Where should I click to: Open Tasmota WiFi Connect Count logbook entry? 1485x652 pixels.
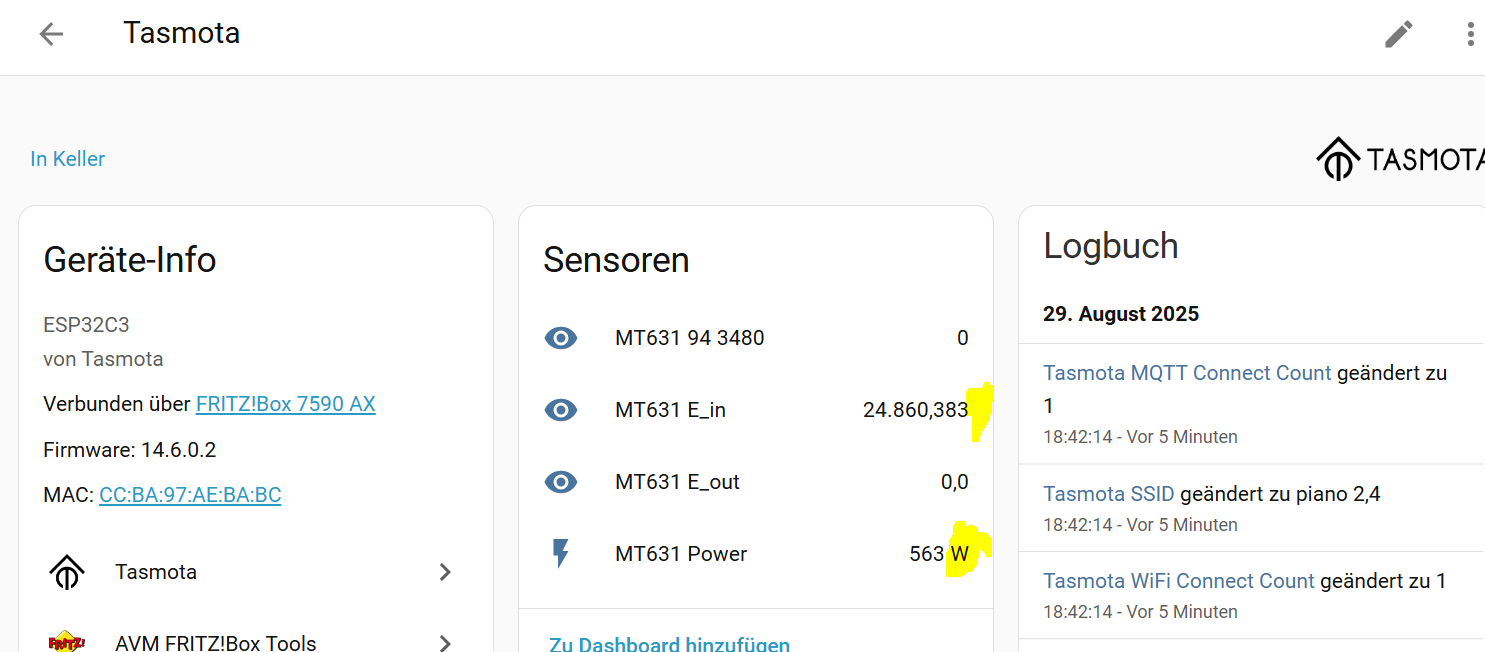(1178, 581)
